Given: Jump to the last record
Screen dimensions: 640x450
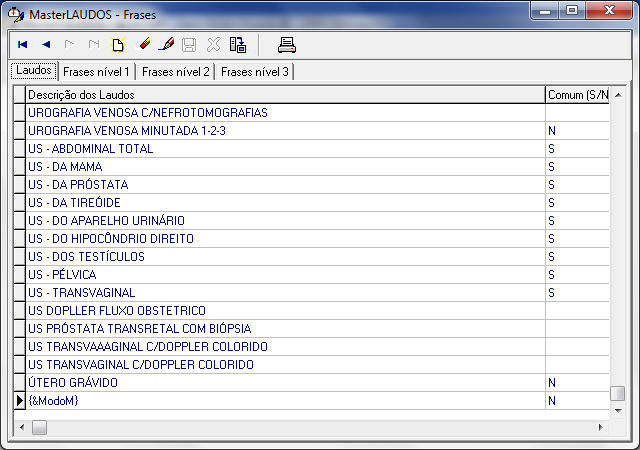Looking at the screenshot, I should pos(94,45).
